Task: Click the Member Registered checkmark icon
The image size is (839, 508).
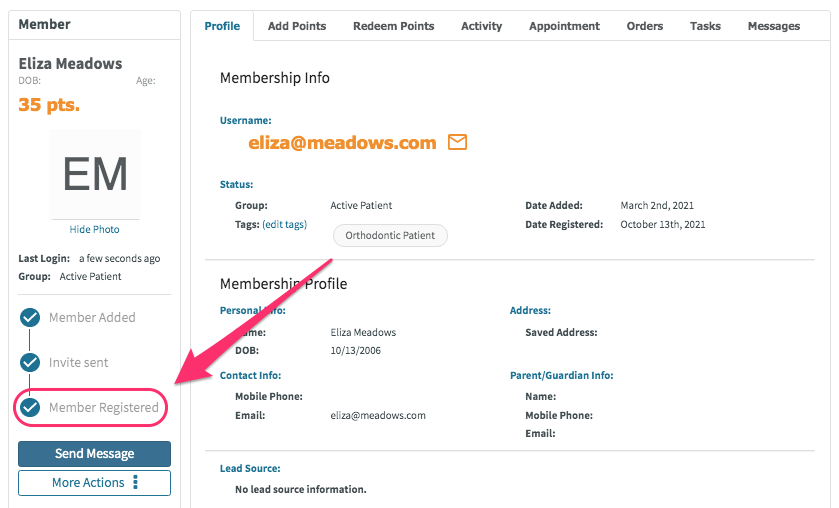Action: 30,407
